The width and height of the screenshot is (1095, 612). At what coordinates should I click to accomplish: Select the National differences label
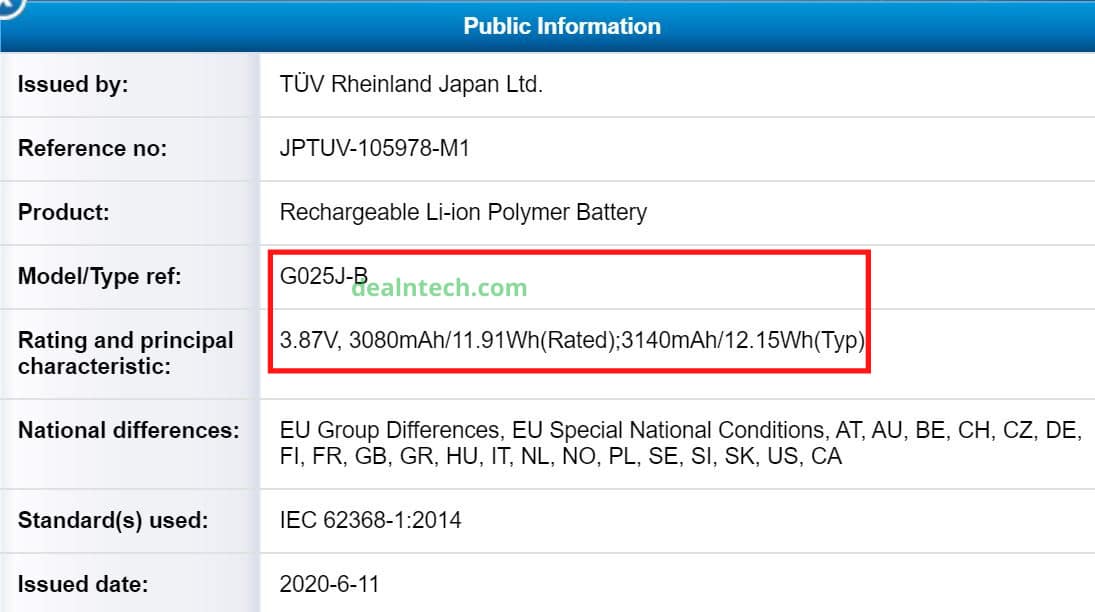coord(128,430)
